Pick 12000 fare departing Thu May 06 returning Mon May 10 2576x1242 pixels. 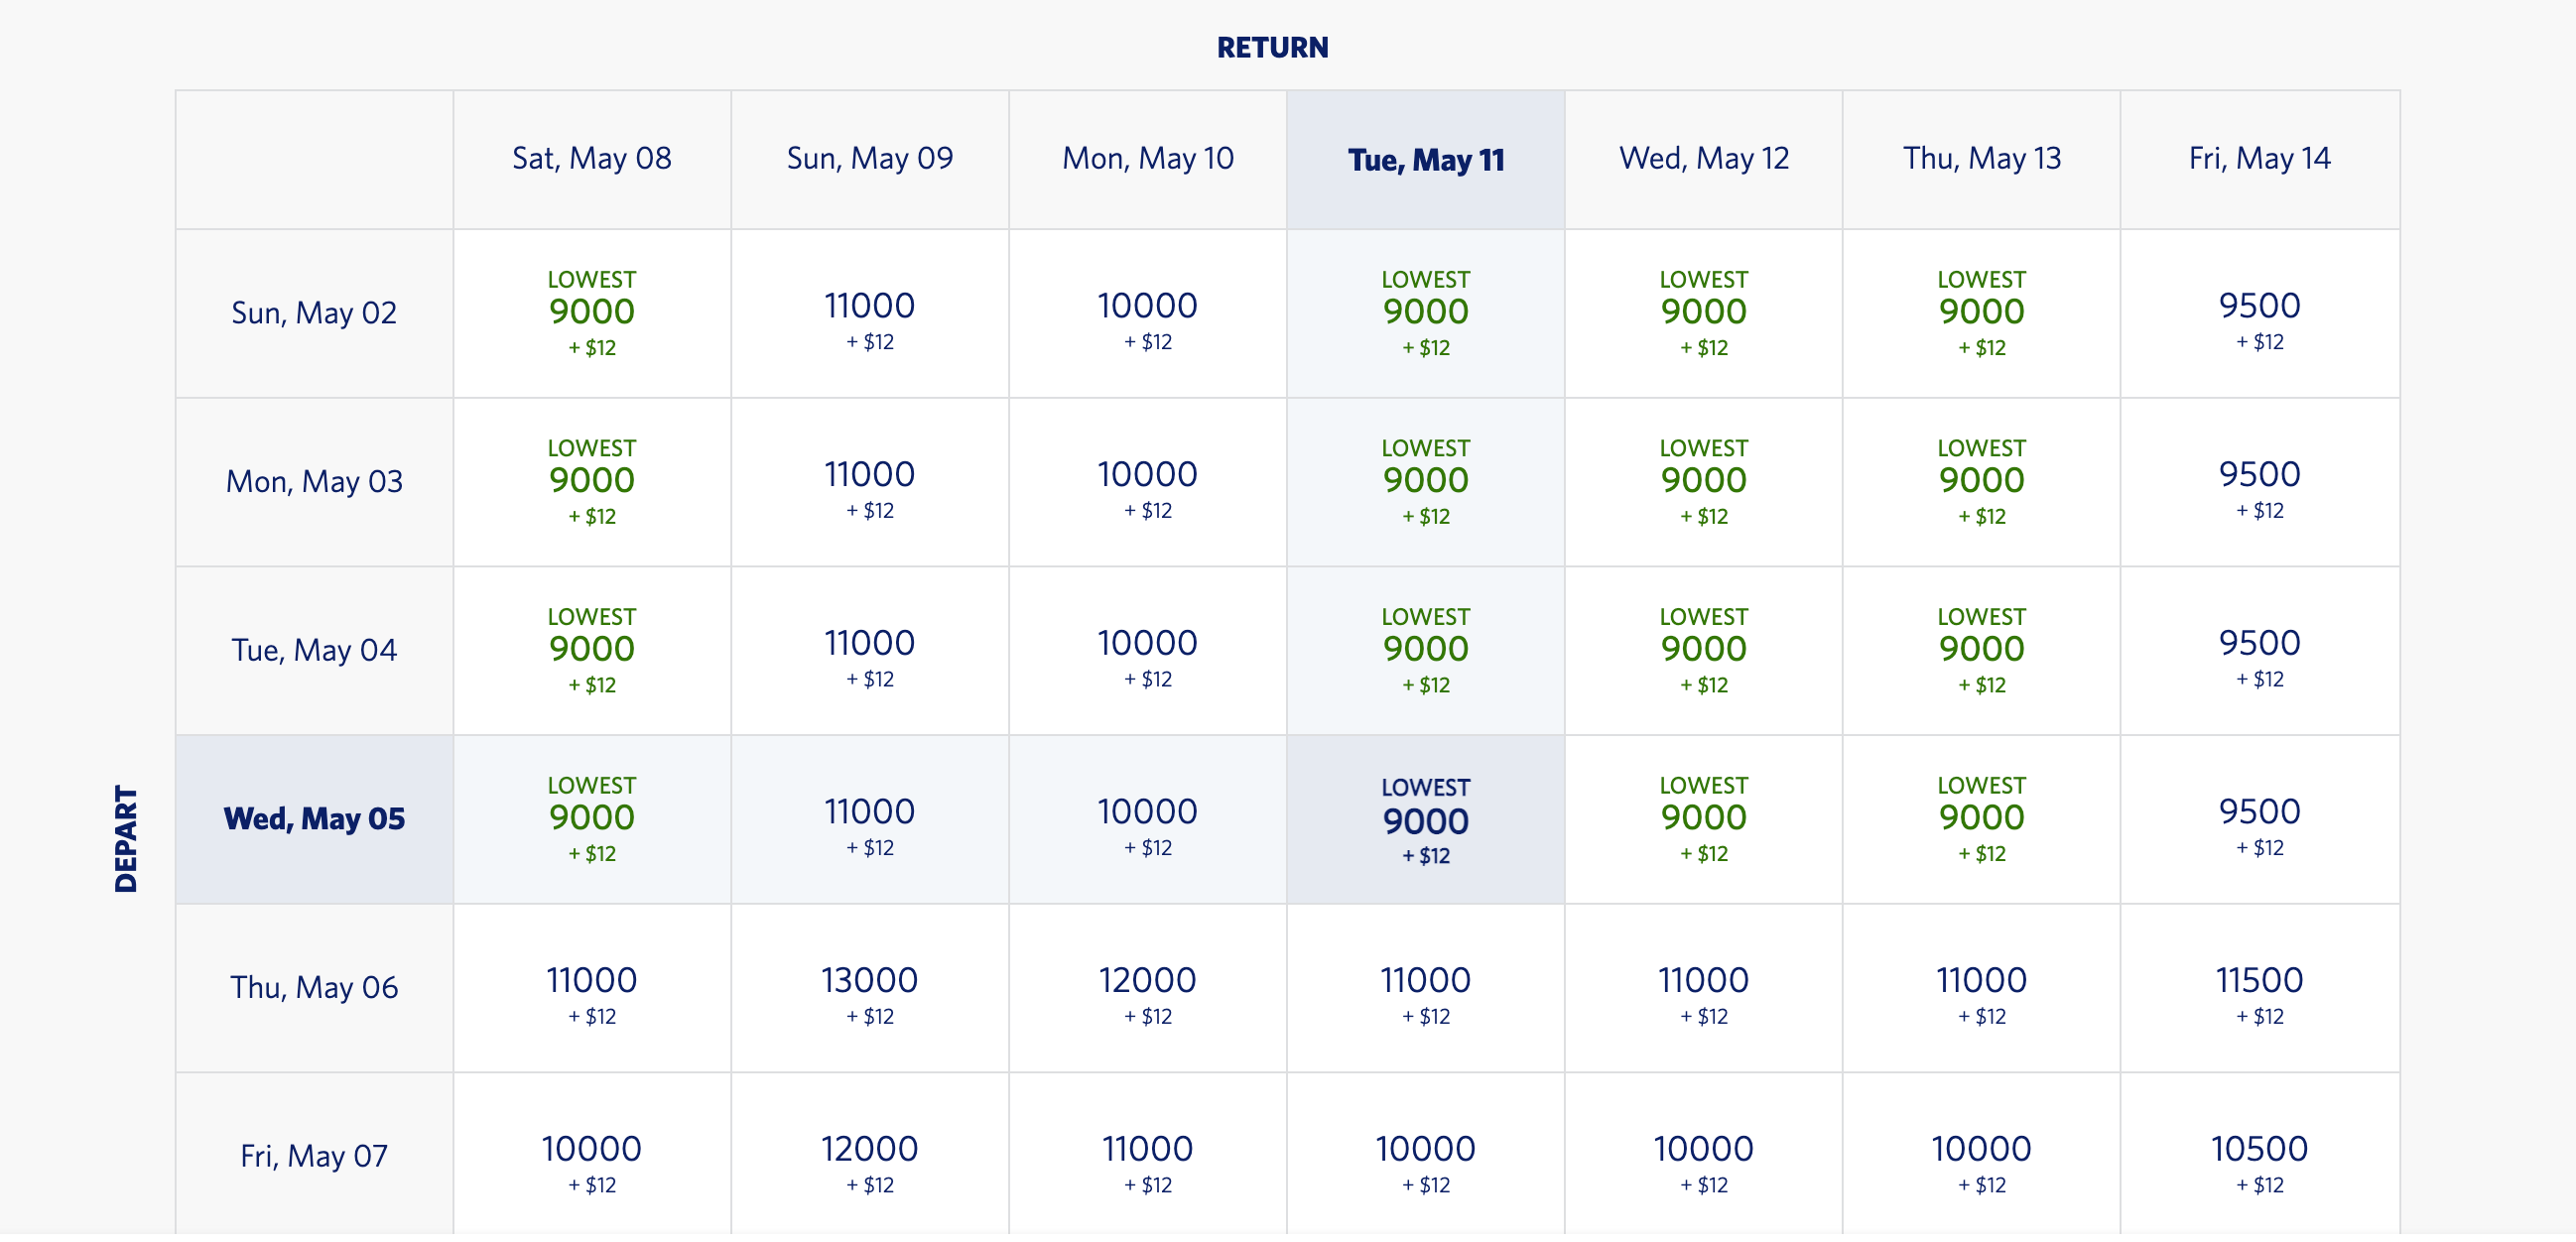pyautogui.click(x=1147, y=990)
